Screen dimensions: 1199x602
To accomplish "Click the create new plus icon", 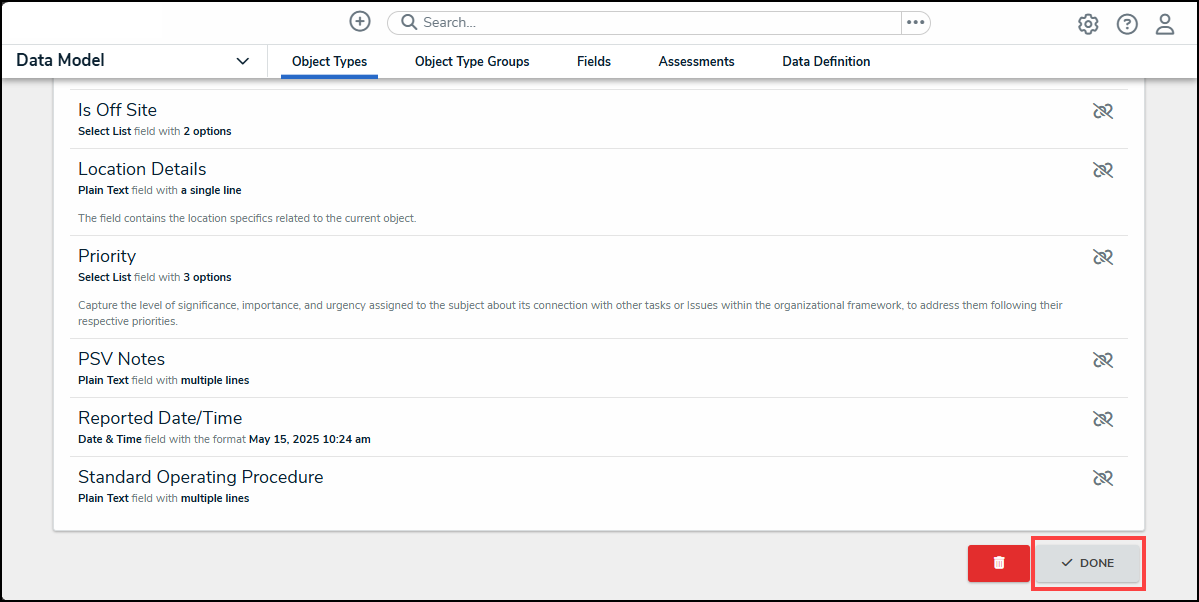I will (360, 22).
